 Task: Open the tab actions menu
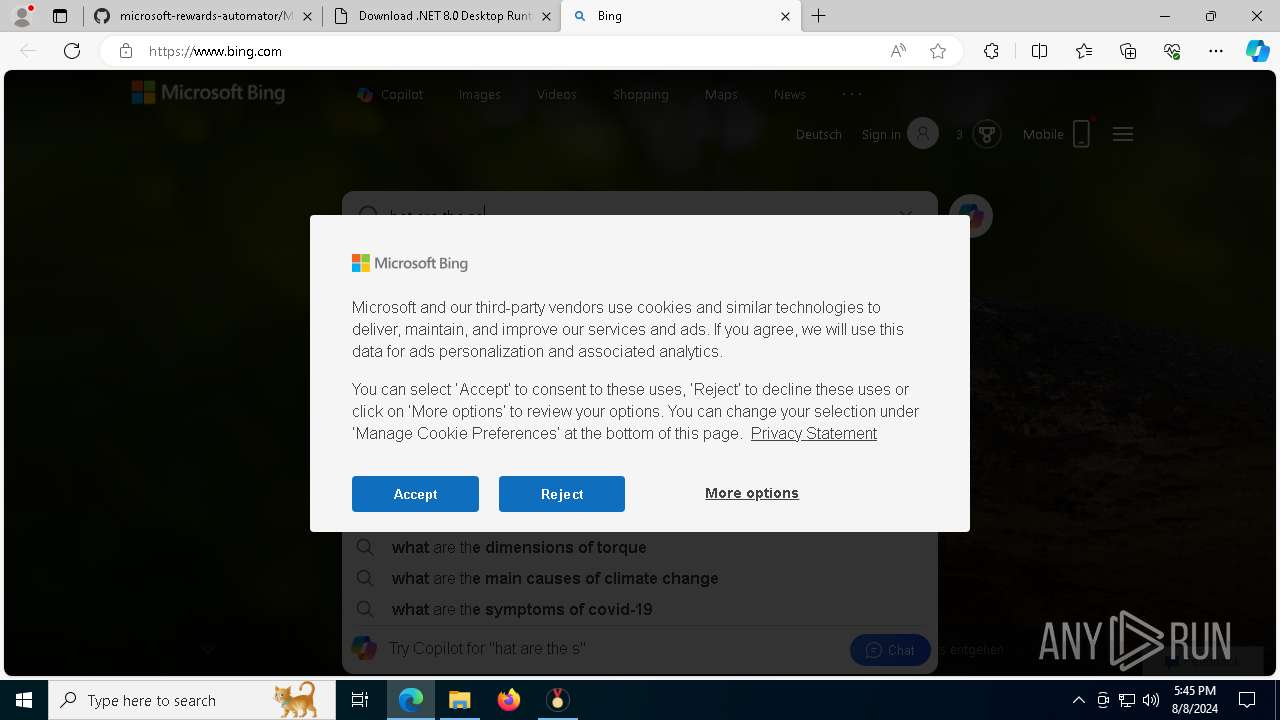(x=60, y=16)
